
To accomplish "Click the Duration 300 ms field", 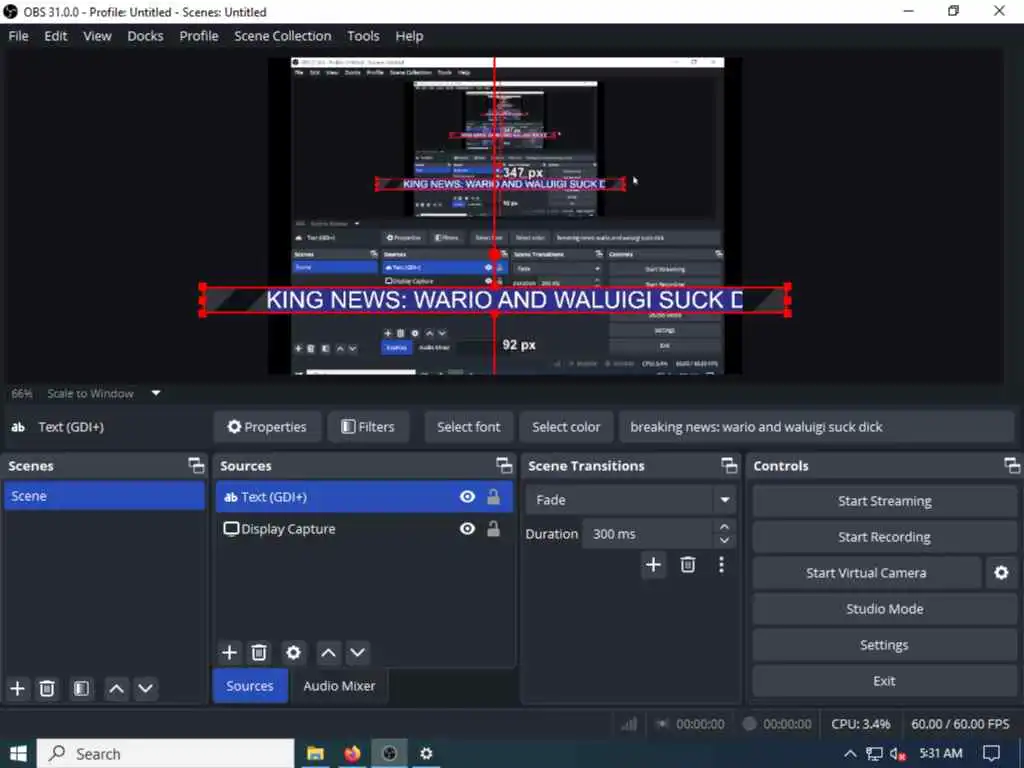I will pos(647,534).
